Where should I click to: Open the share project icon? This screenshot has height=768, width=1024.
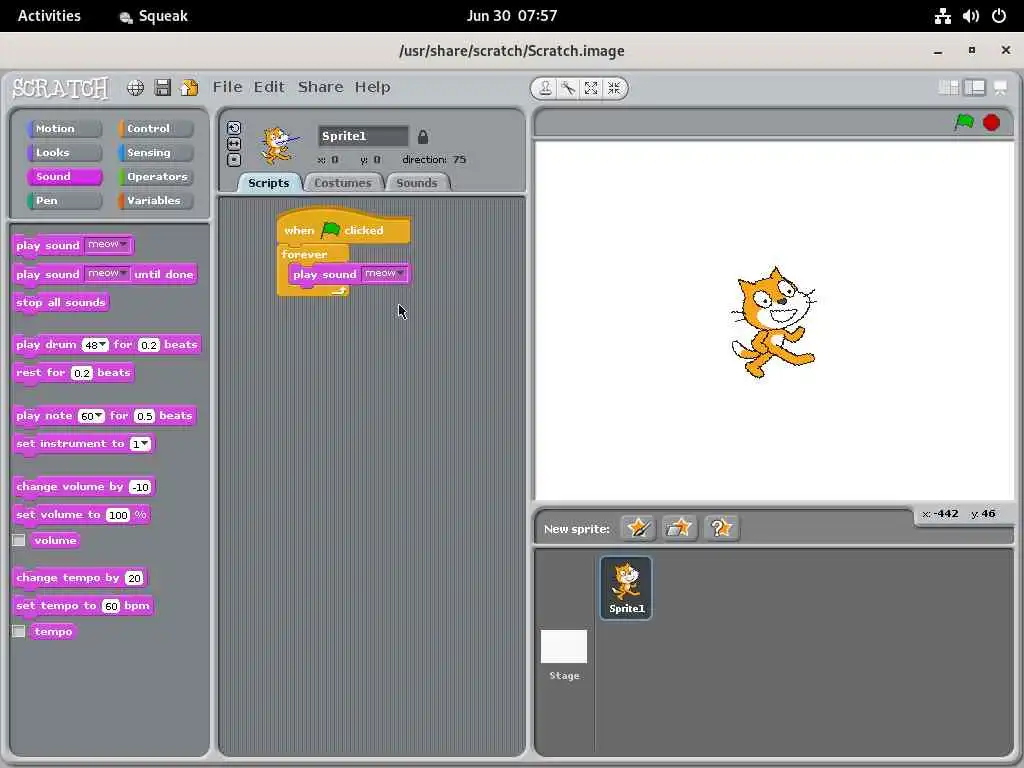[x=189, y=88]
